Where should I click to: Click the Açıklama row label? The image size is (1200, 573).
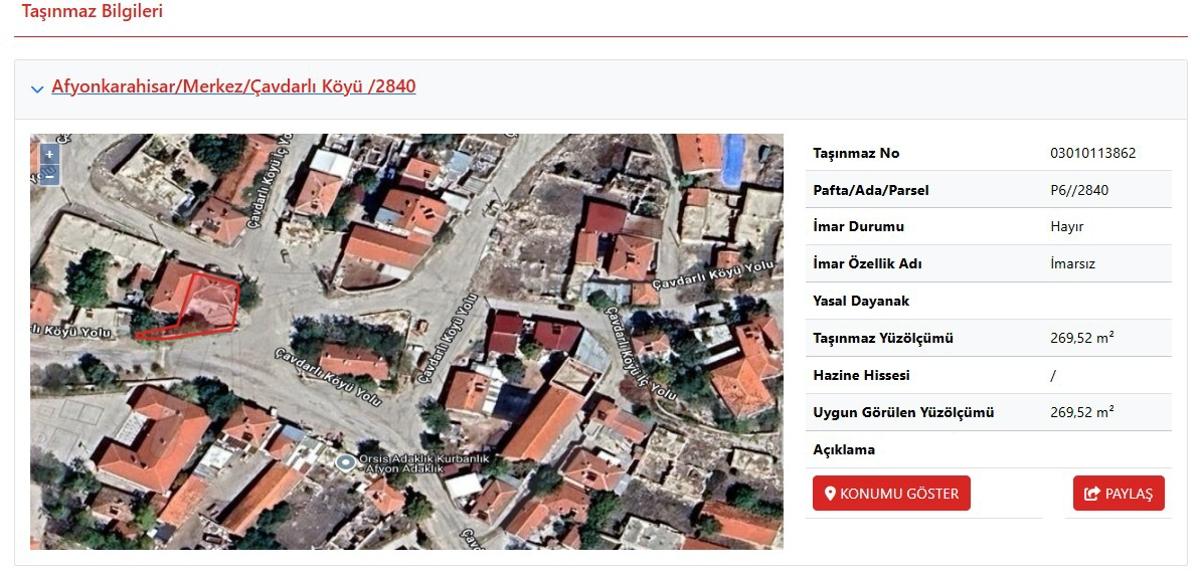click(844, 449)
